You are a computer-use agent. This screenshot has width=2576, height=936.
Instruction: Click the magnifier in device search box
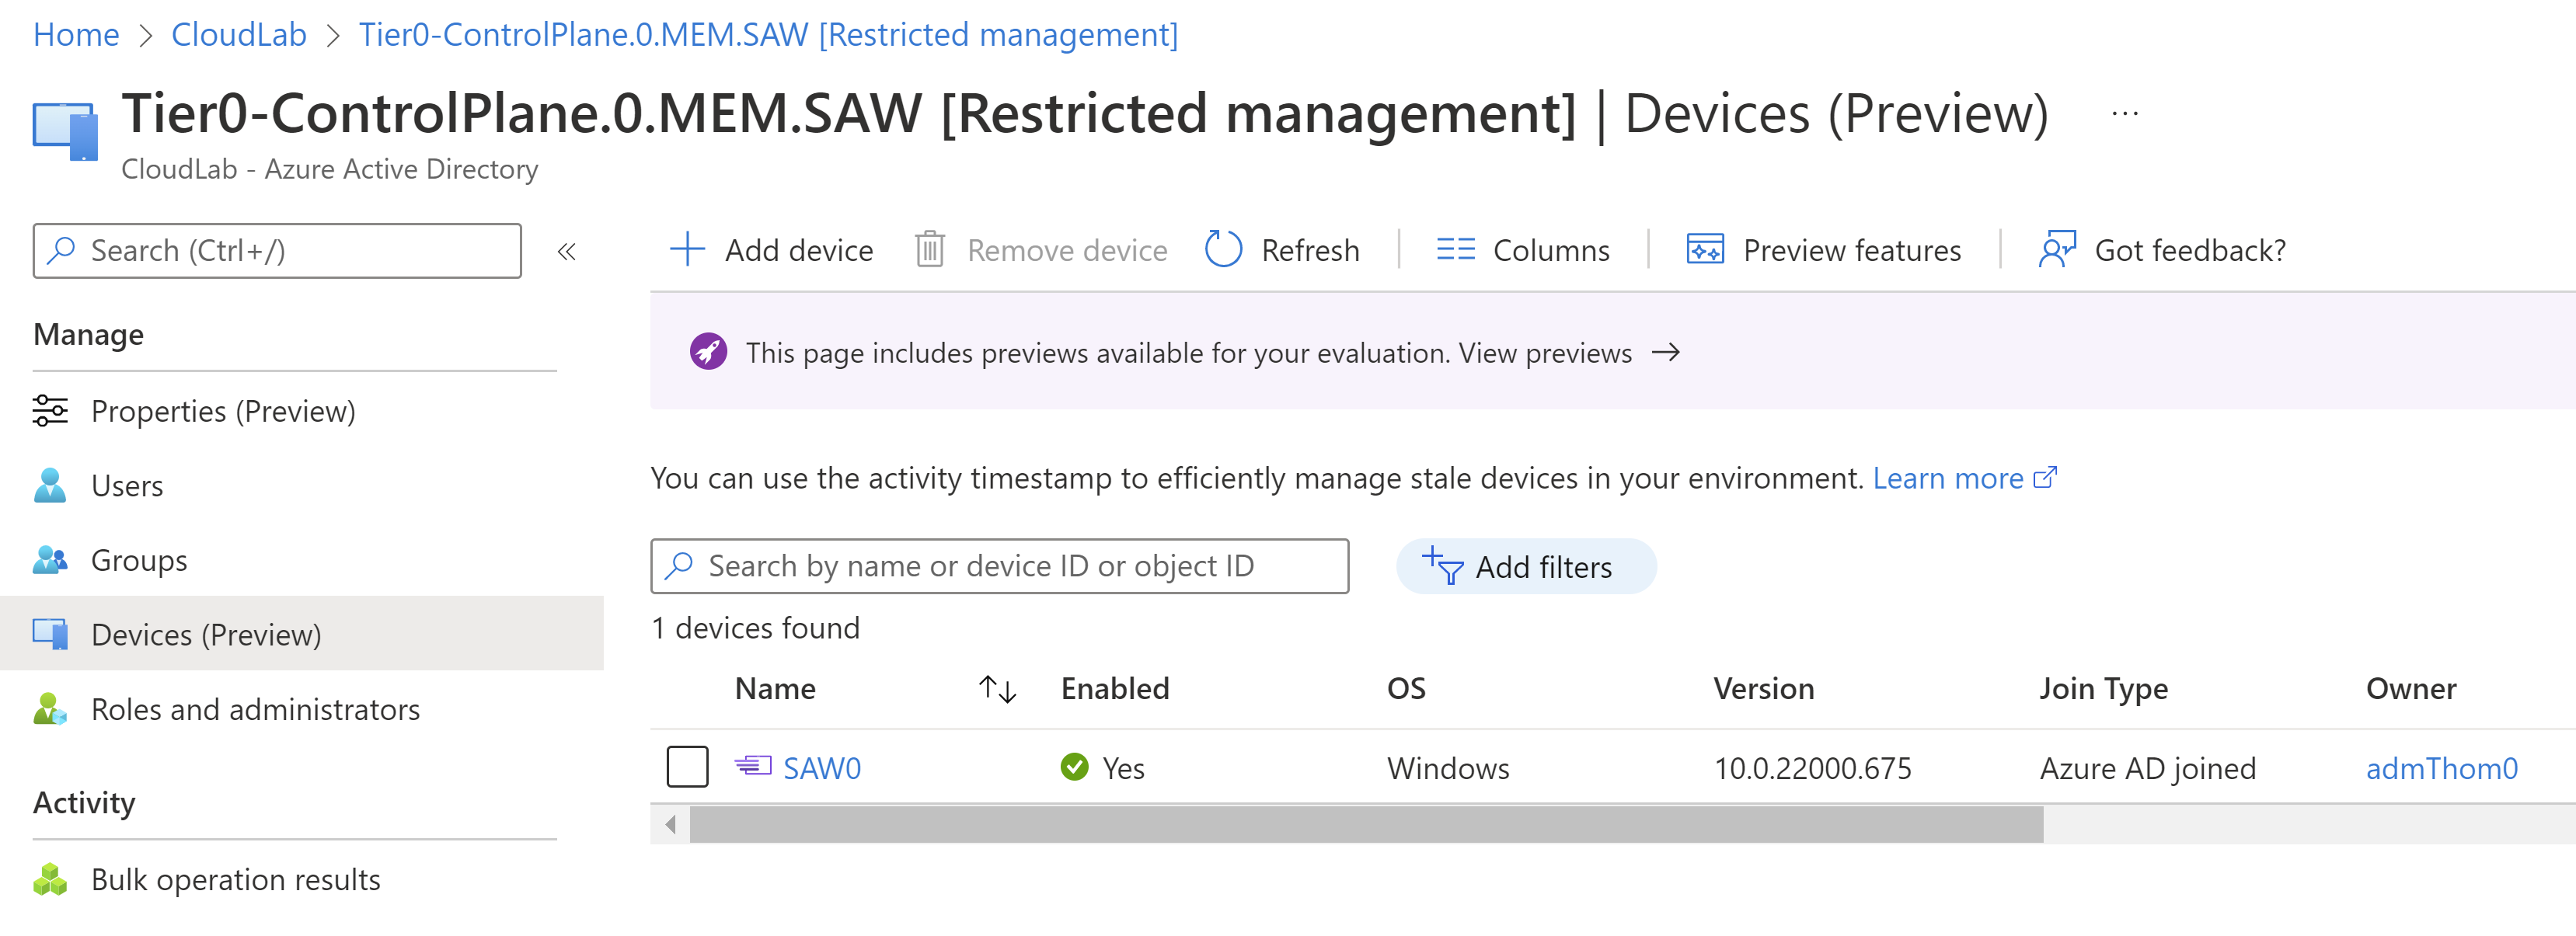679,565
